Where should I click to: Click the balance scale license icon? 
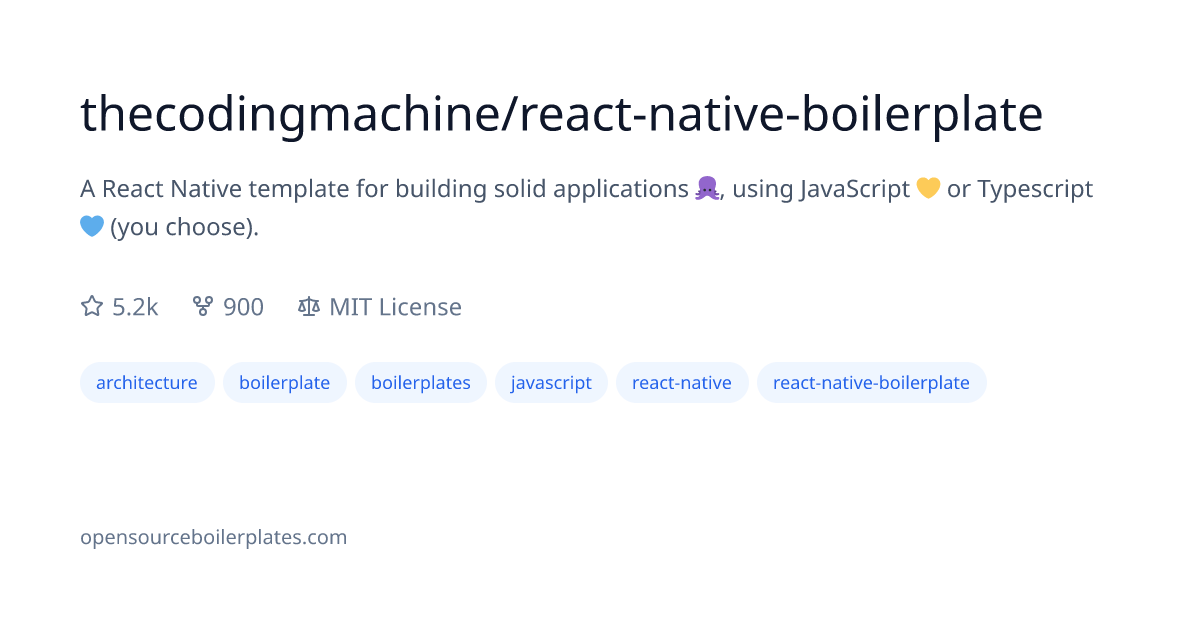click(309, 307)
